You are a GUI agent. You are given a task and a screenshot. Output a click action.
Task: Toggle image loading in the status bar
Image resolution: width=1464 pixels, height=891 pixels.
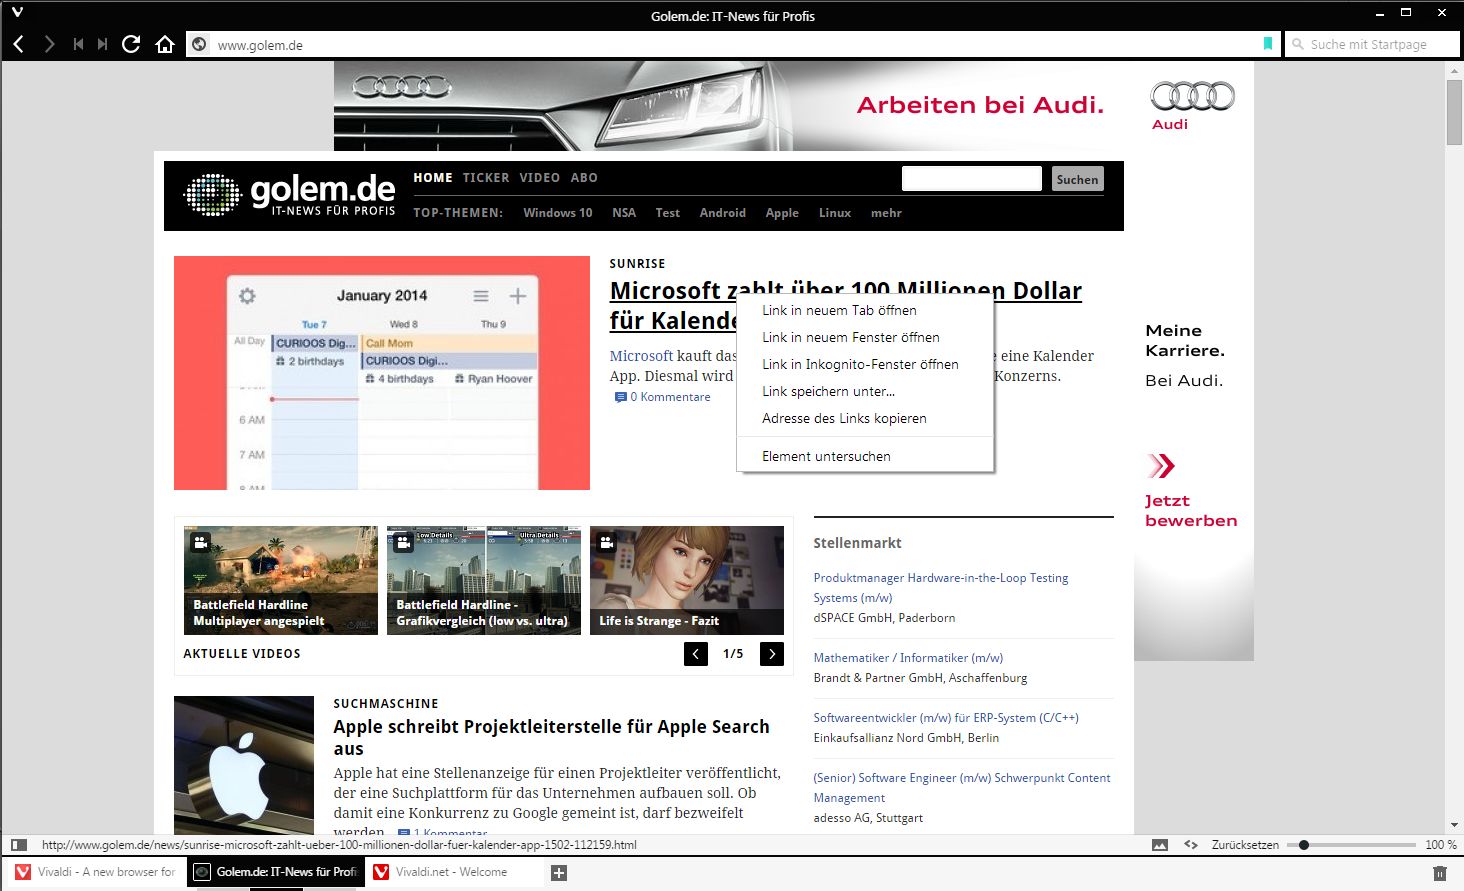1160,845
